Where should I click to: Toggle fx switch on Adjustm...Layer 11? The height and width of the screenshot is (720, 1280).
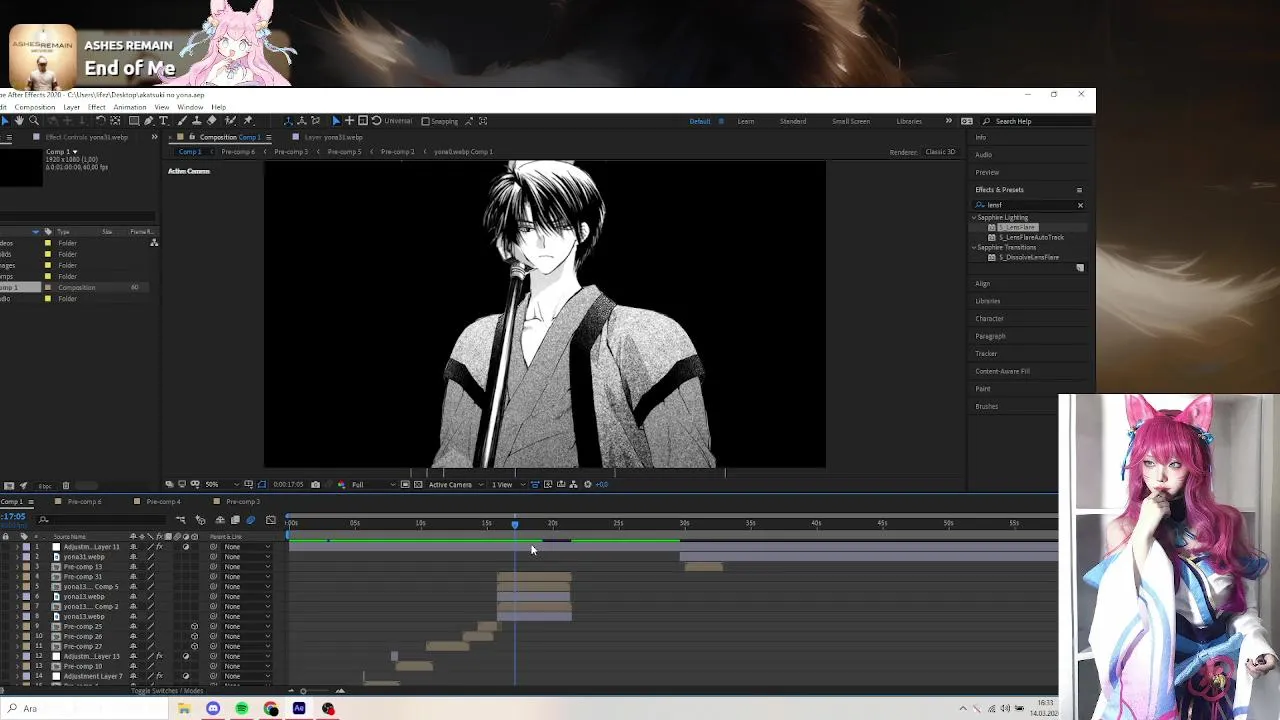[159, 547]
